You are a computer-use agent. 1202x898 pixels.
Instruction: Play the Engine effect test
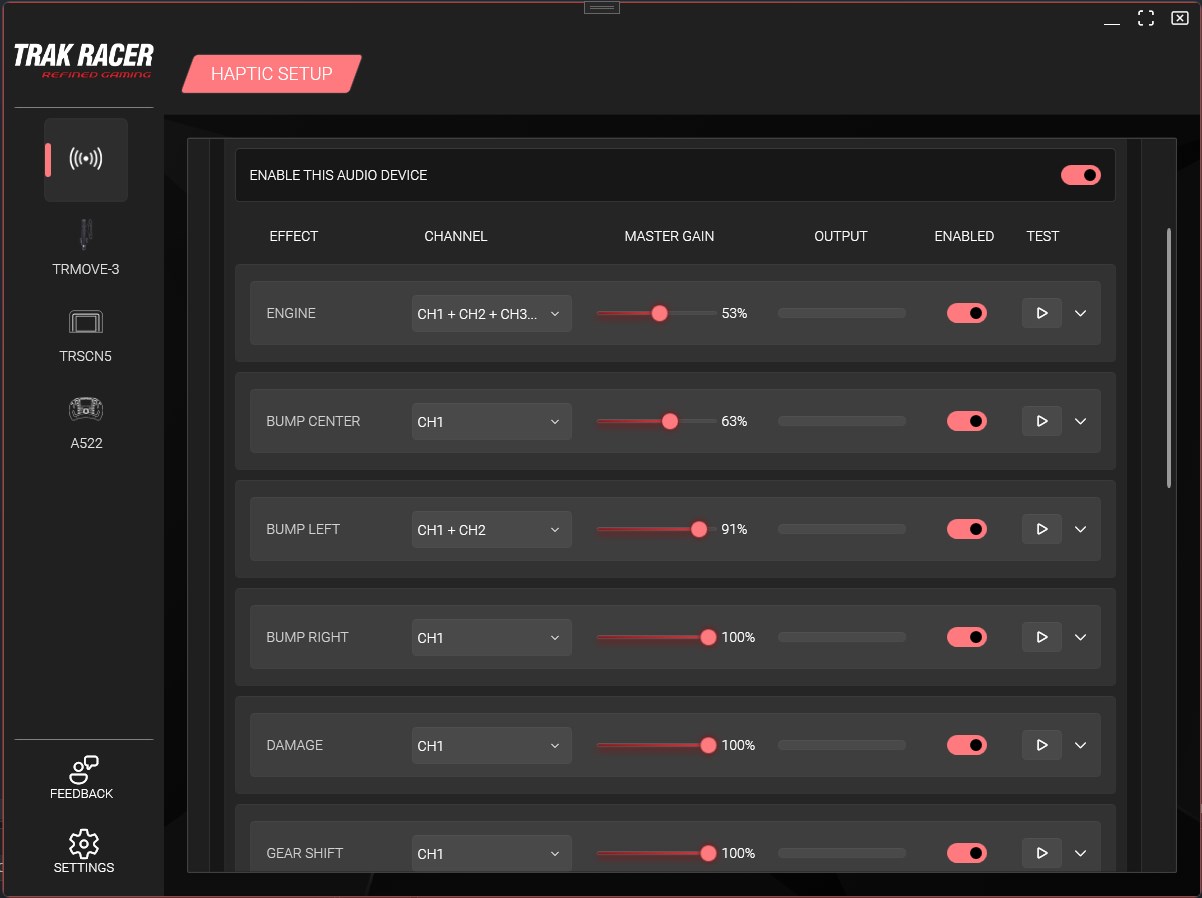[x=1042, y=313]
